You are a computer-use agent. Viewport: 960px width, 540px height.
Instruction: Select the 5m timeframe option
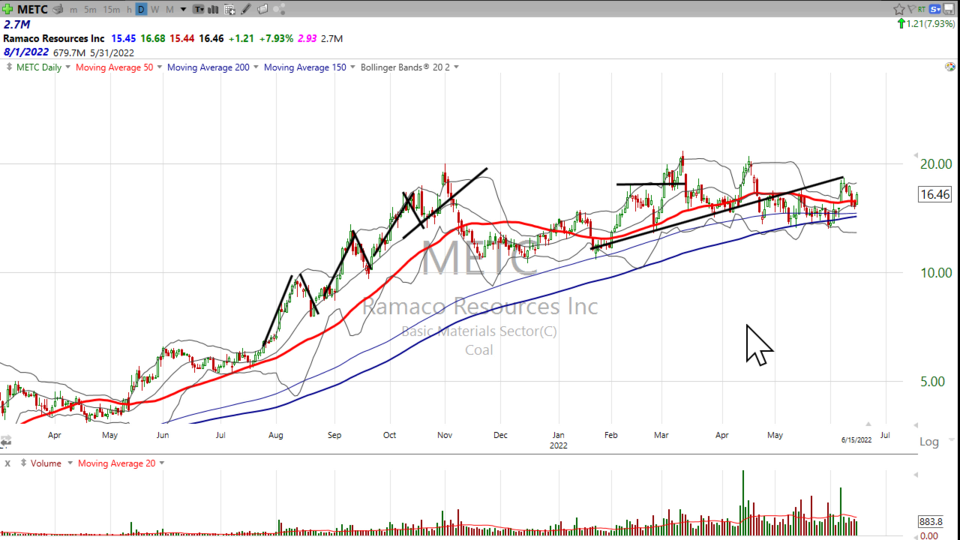click(x=90, y=9)
